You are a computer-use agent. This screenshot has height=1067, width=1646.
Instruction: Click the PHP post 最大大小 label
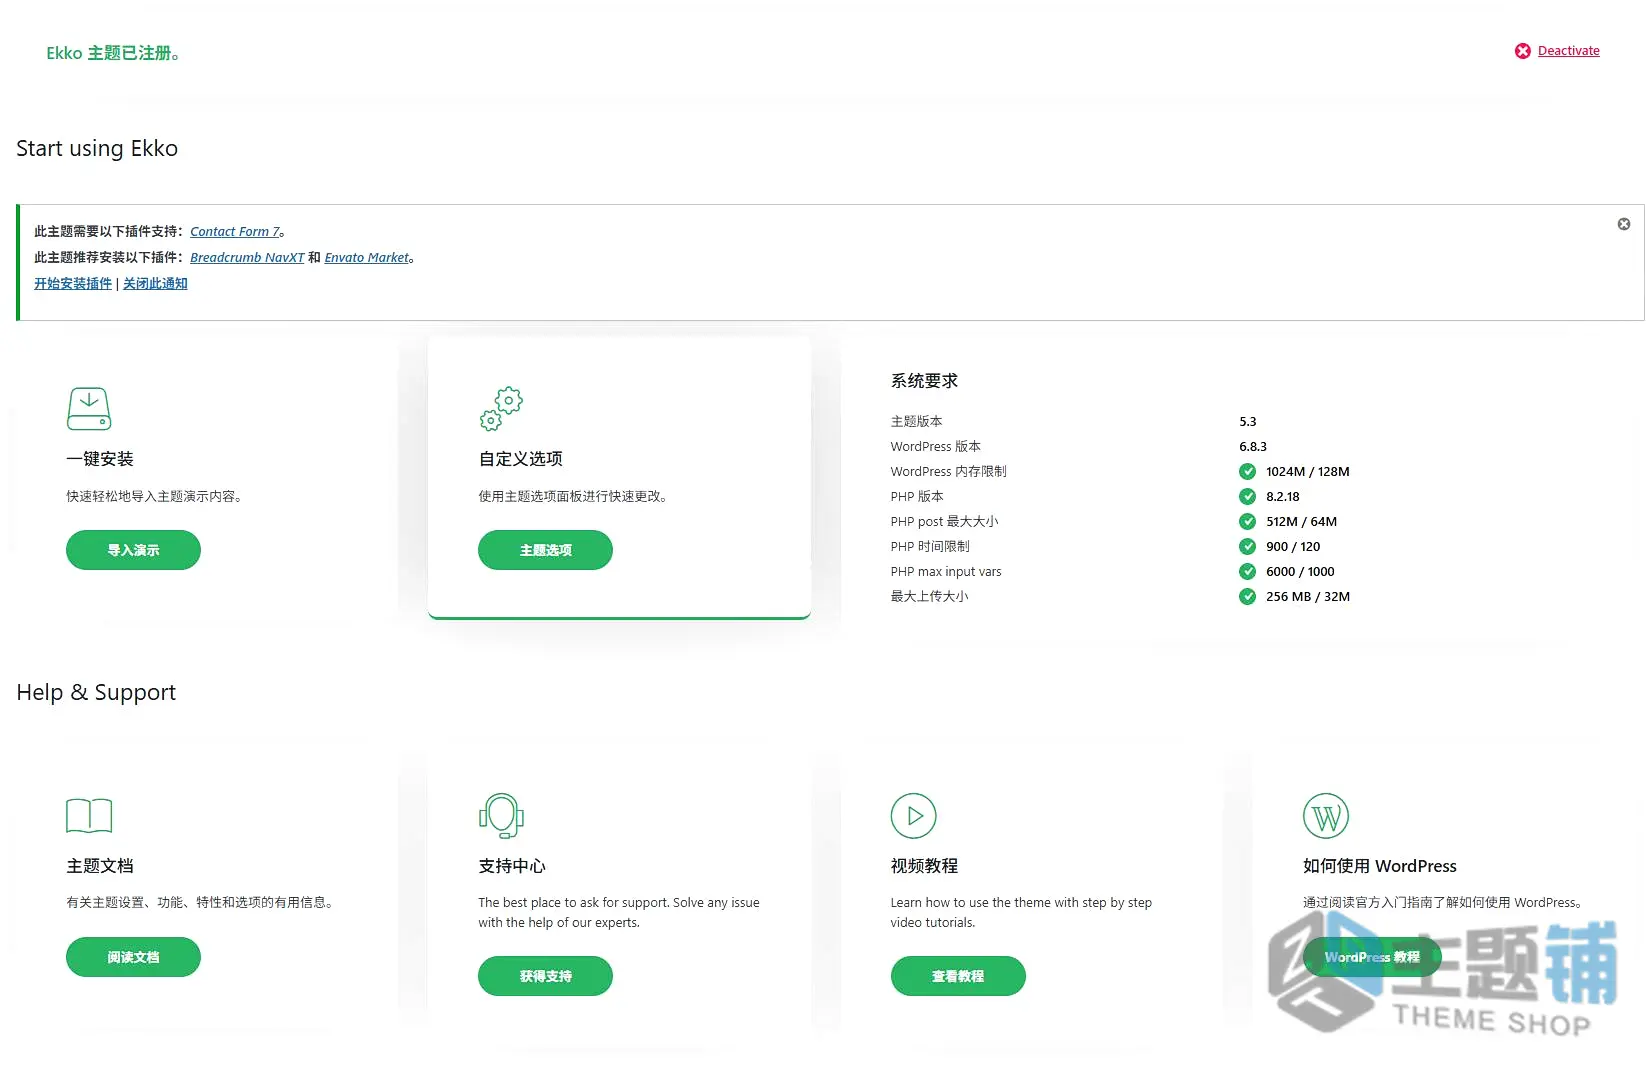[x=944, y=522]
